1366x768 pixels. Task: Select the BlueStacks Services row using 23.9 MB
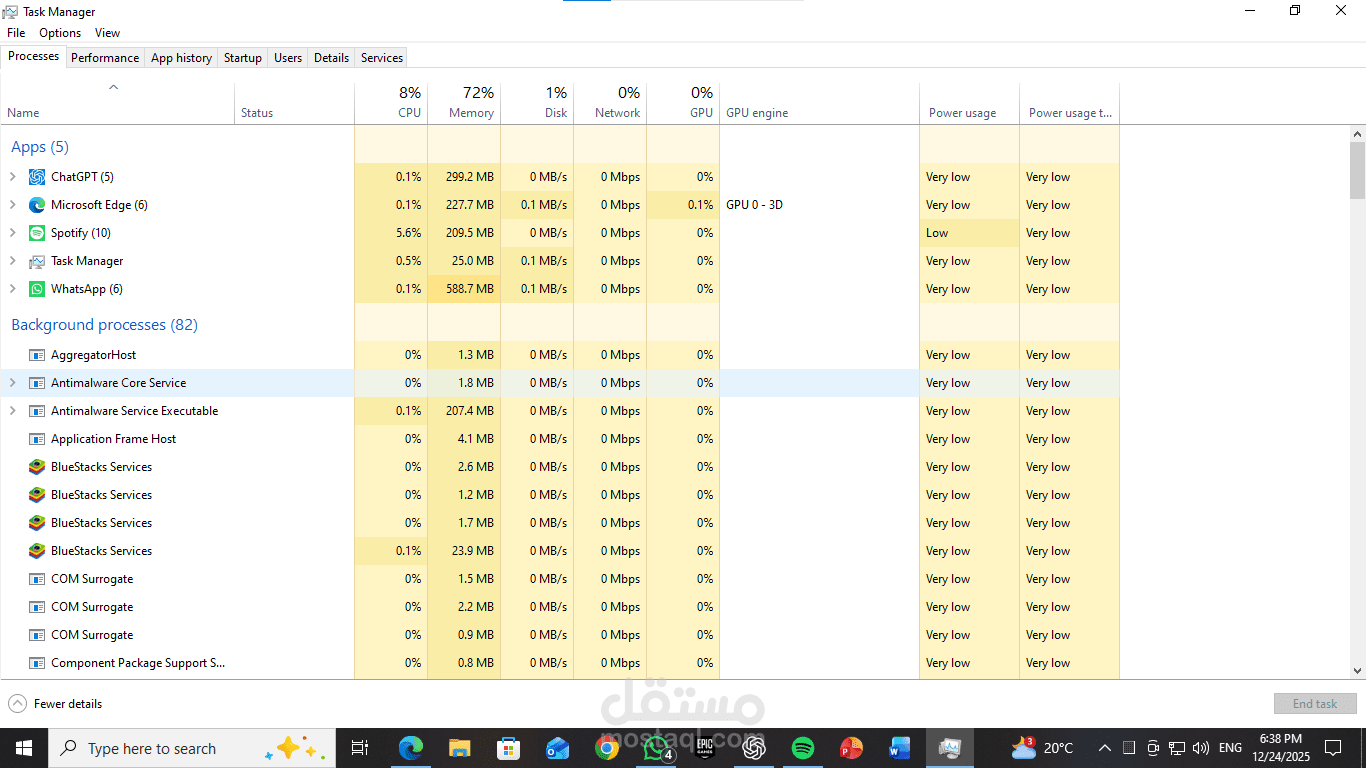click(x=560, y=551)
